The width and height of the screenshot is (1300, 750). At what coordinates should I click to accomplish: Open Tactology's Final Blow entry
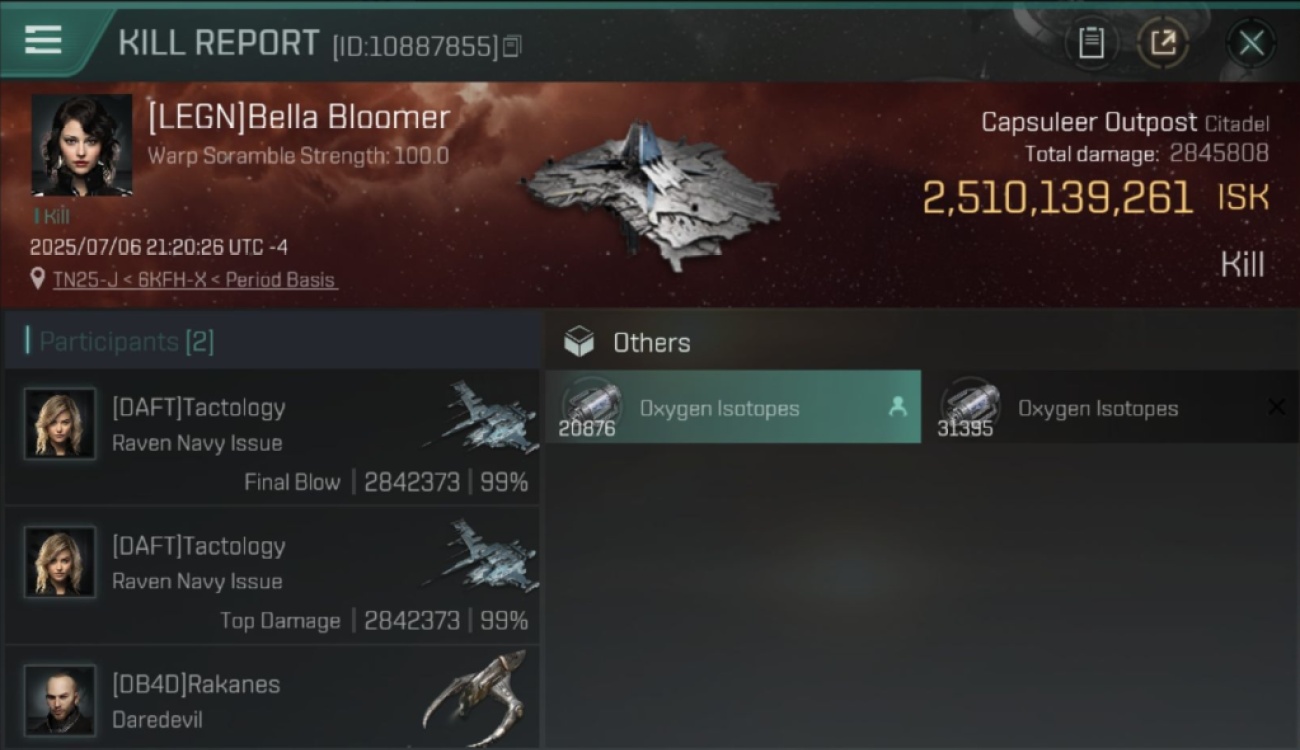[x=272, y=437]
